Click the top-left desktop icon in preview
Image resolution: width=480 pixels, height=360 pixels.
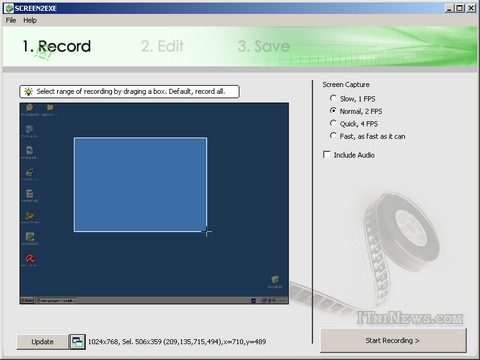29,110
